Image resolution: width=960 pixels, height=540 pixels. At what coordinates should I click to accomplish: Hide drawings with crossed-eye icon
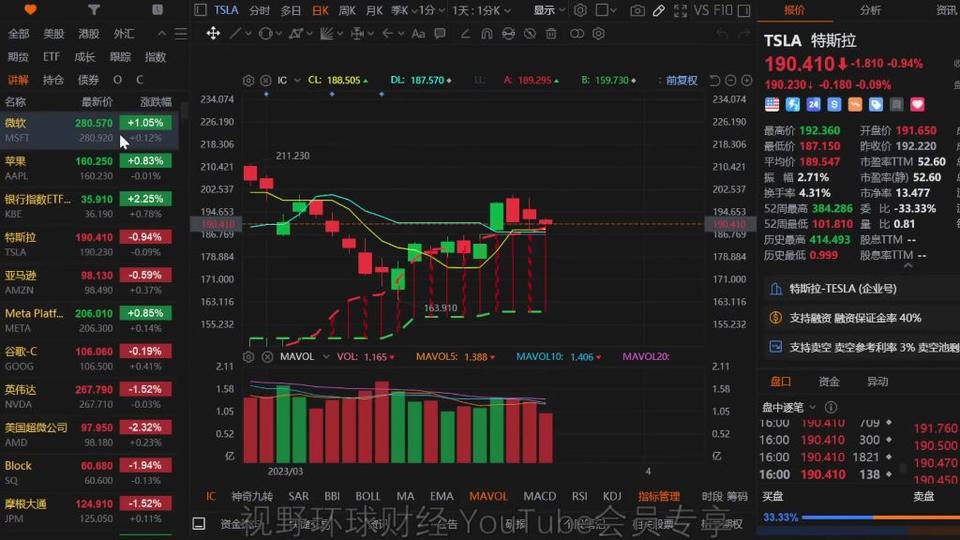tap(530, 34)
